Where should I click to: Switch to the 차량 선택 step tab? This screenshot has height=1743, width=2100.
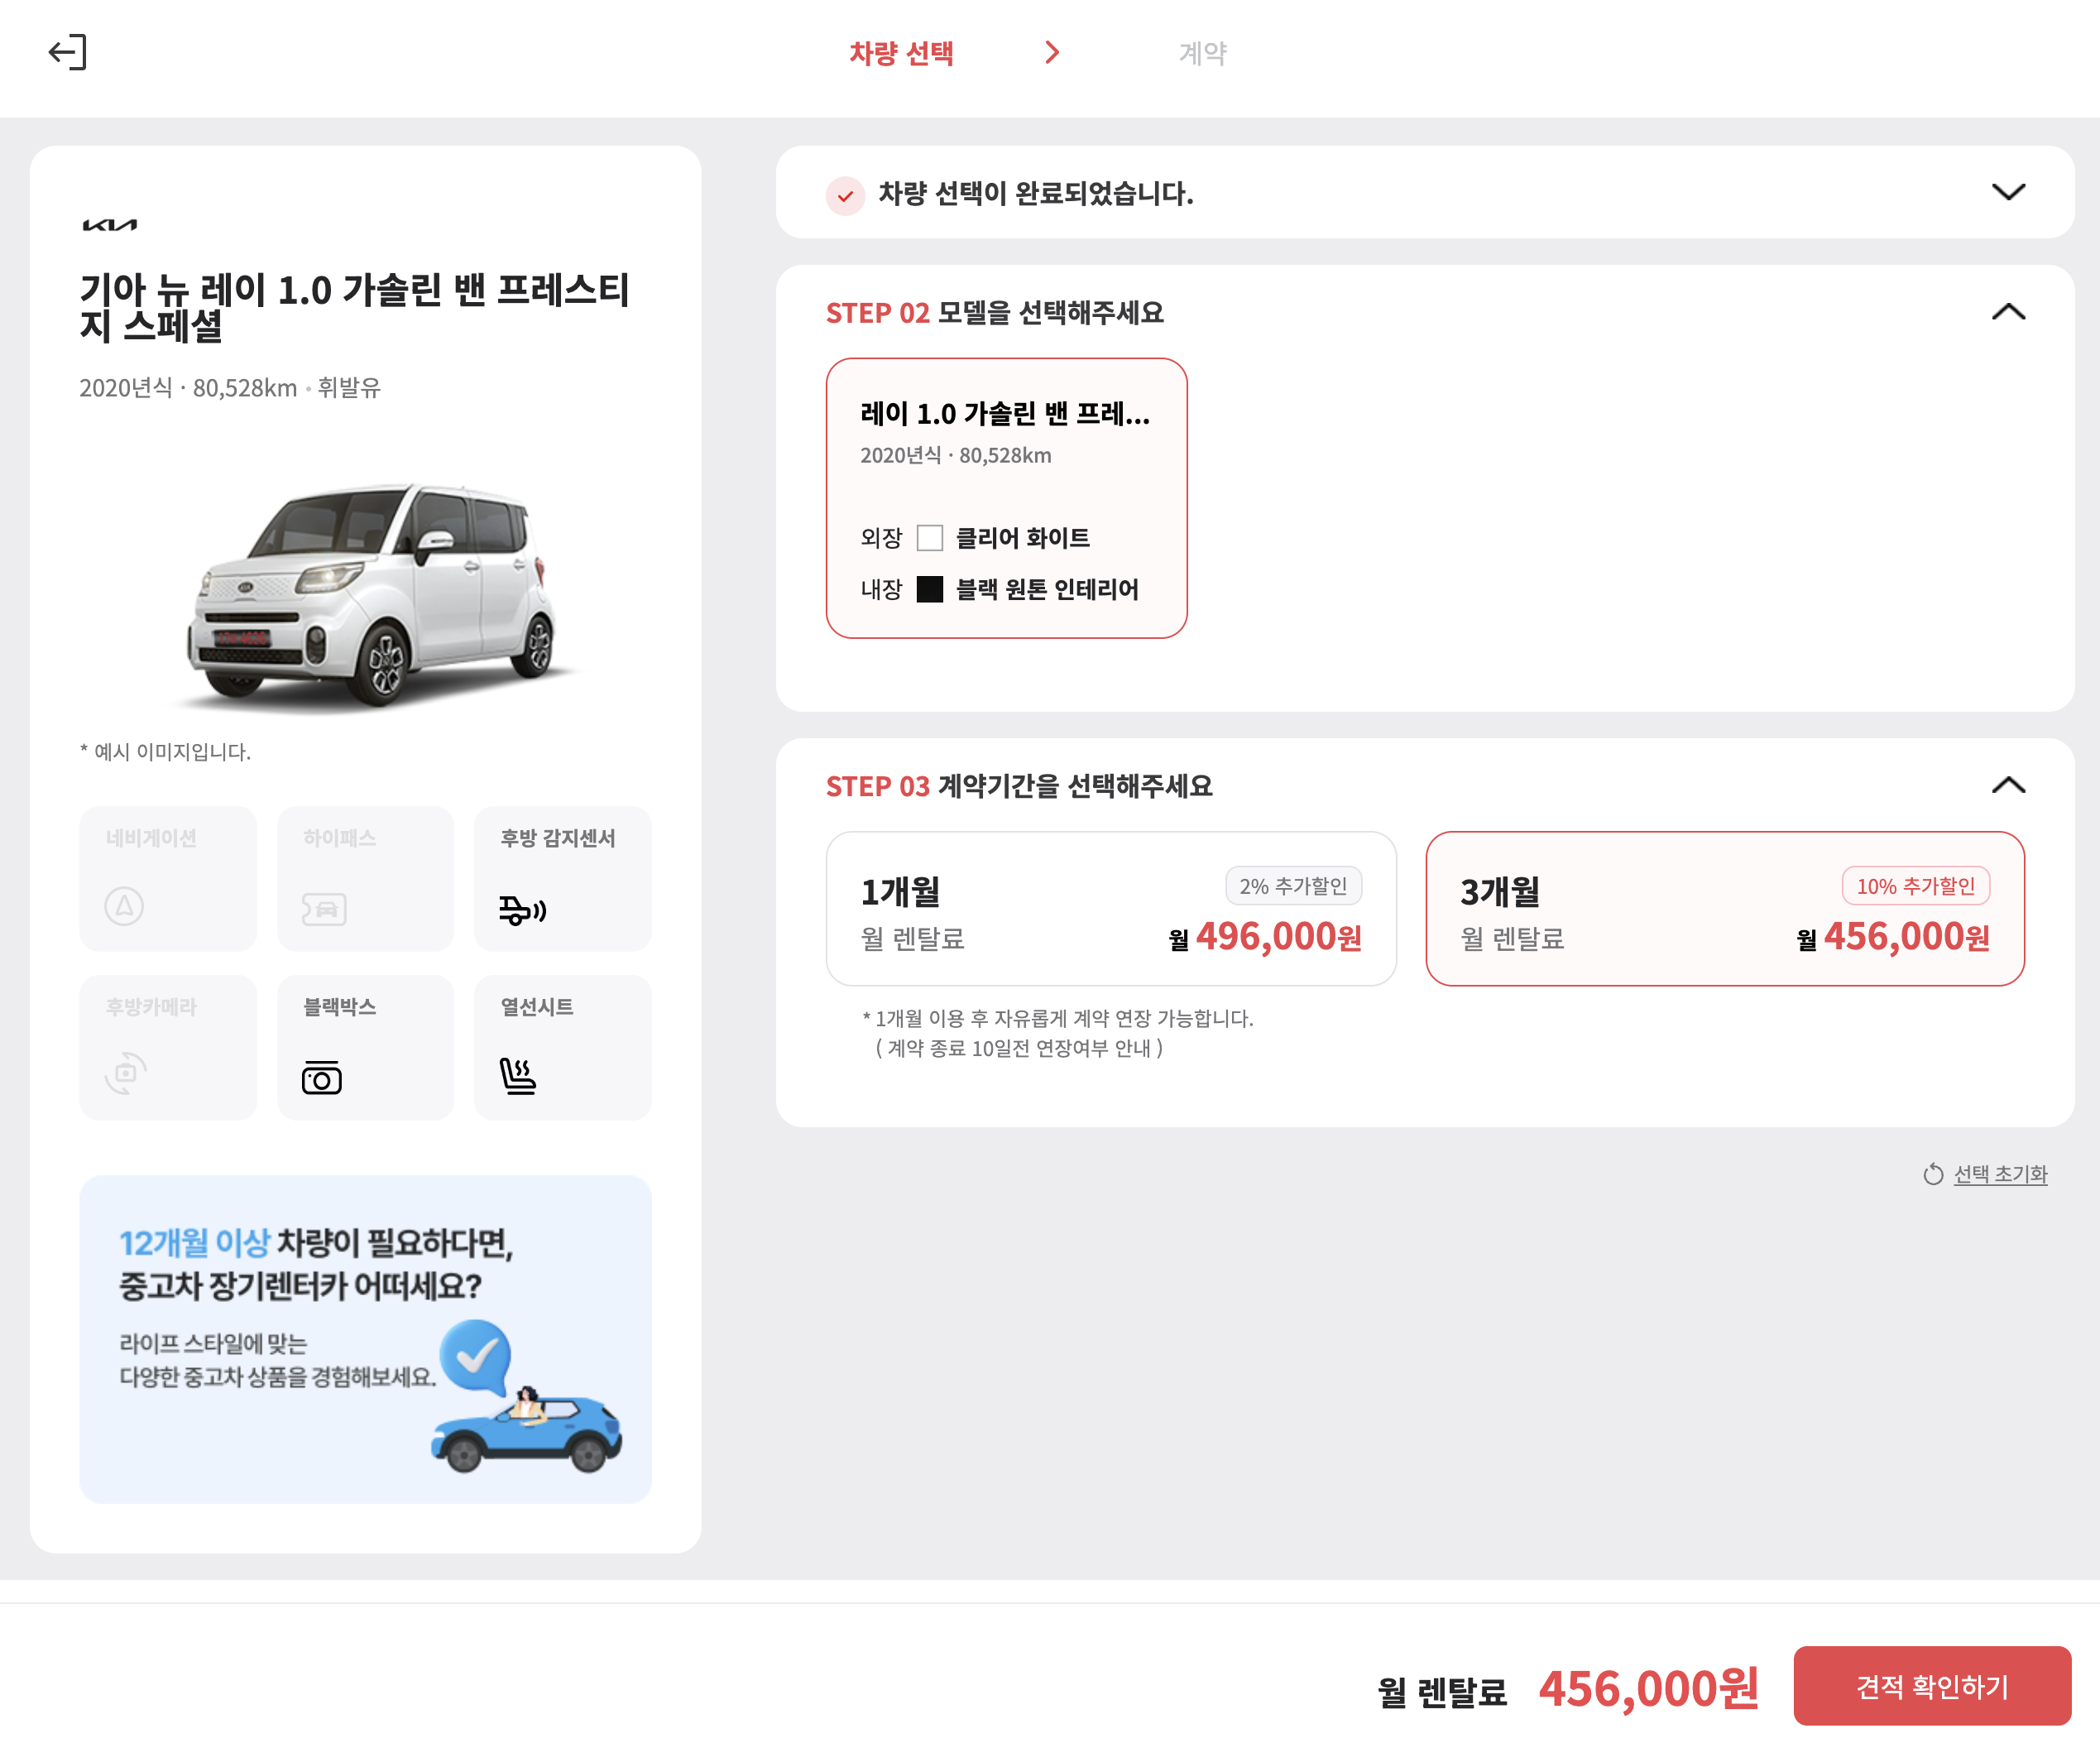coord(901,53)
